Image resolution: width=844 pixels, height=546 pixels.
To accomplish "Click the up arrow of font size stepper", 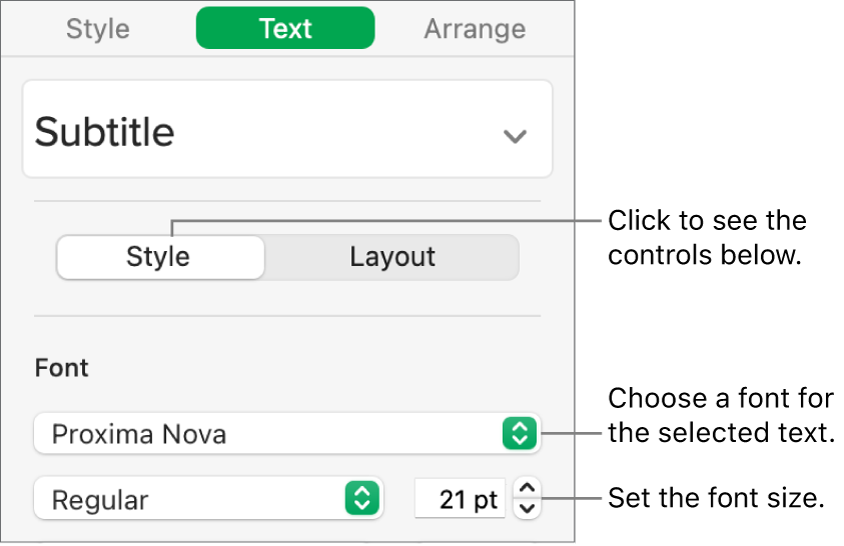I will coord(529,488).
